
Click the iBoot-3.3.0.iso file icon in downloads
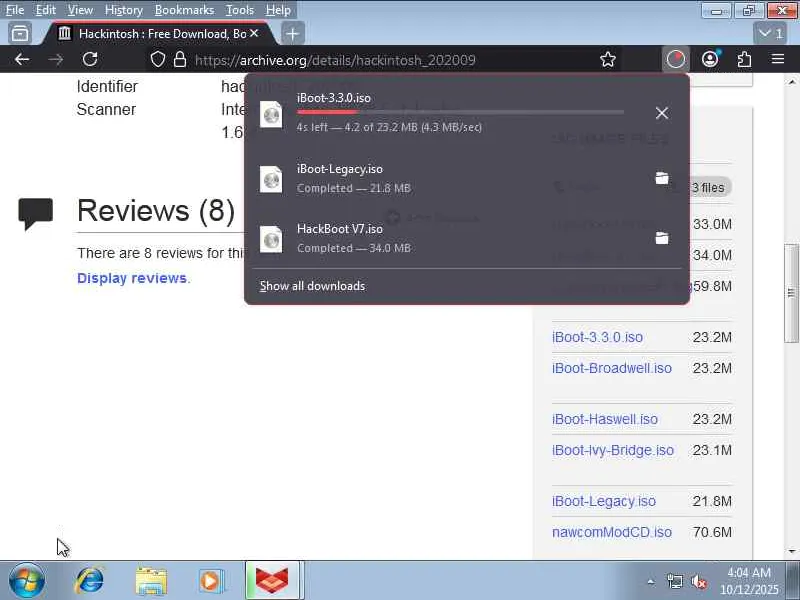[271, 114]
